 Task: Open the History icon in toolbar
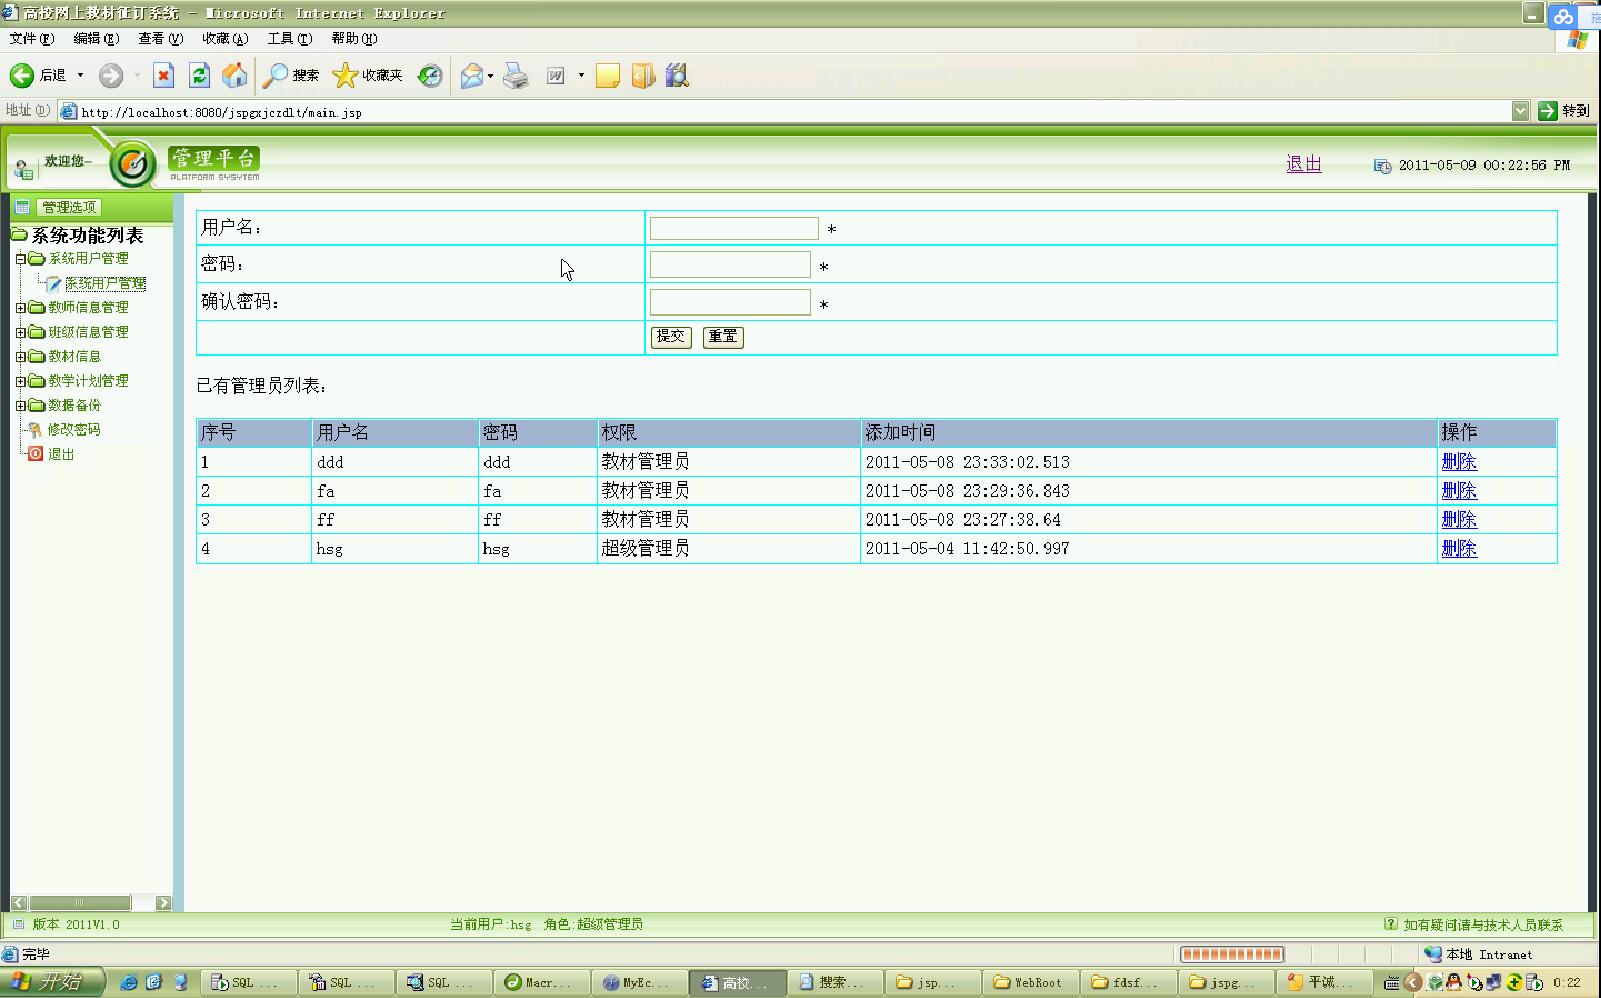click(430, 75)
